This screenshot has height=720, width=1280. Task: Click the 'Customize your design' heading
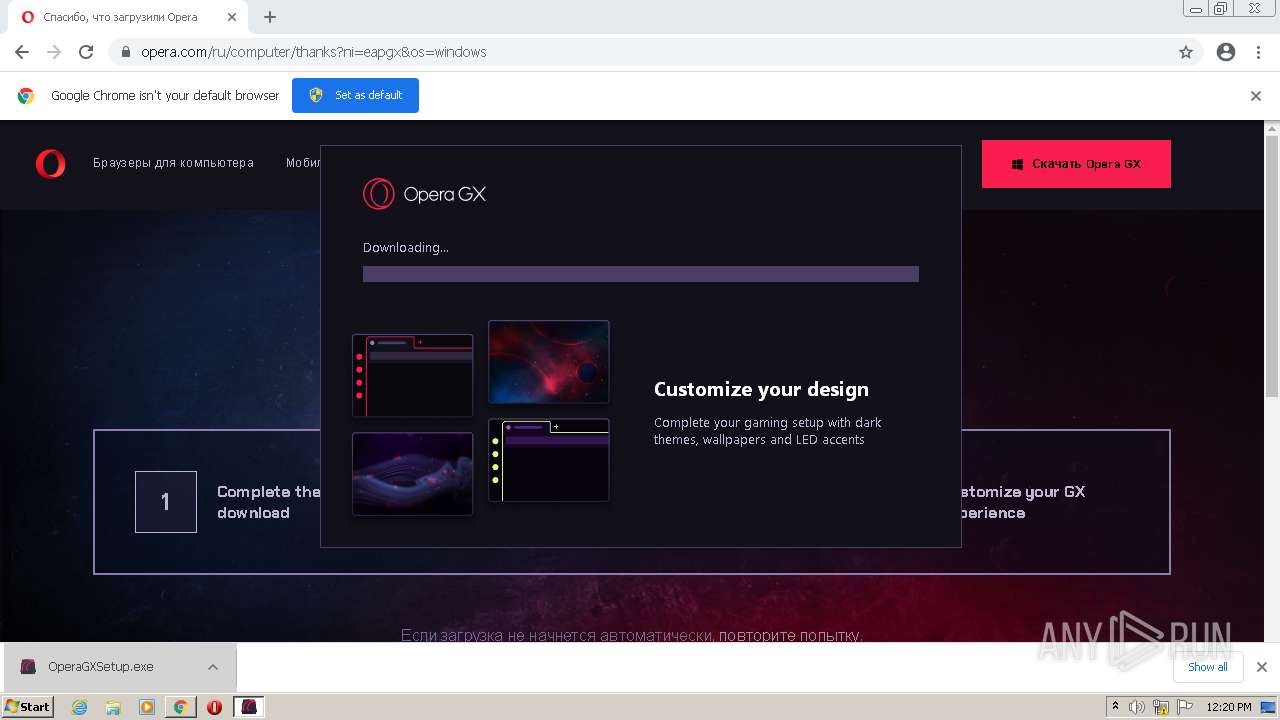point(761,389)
